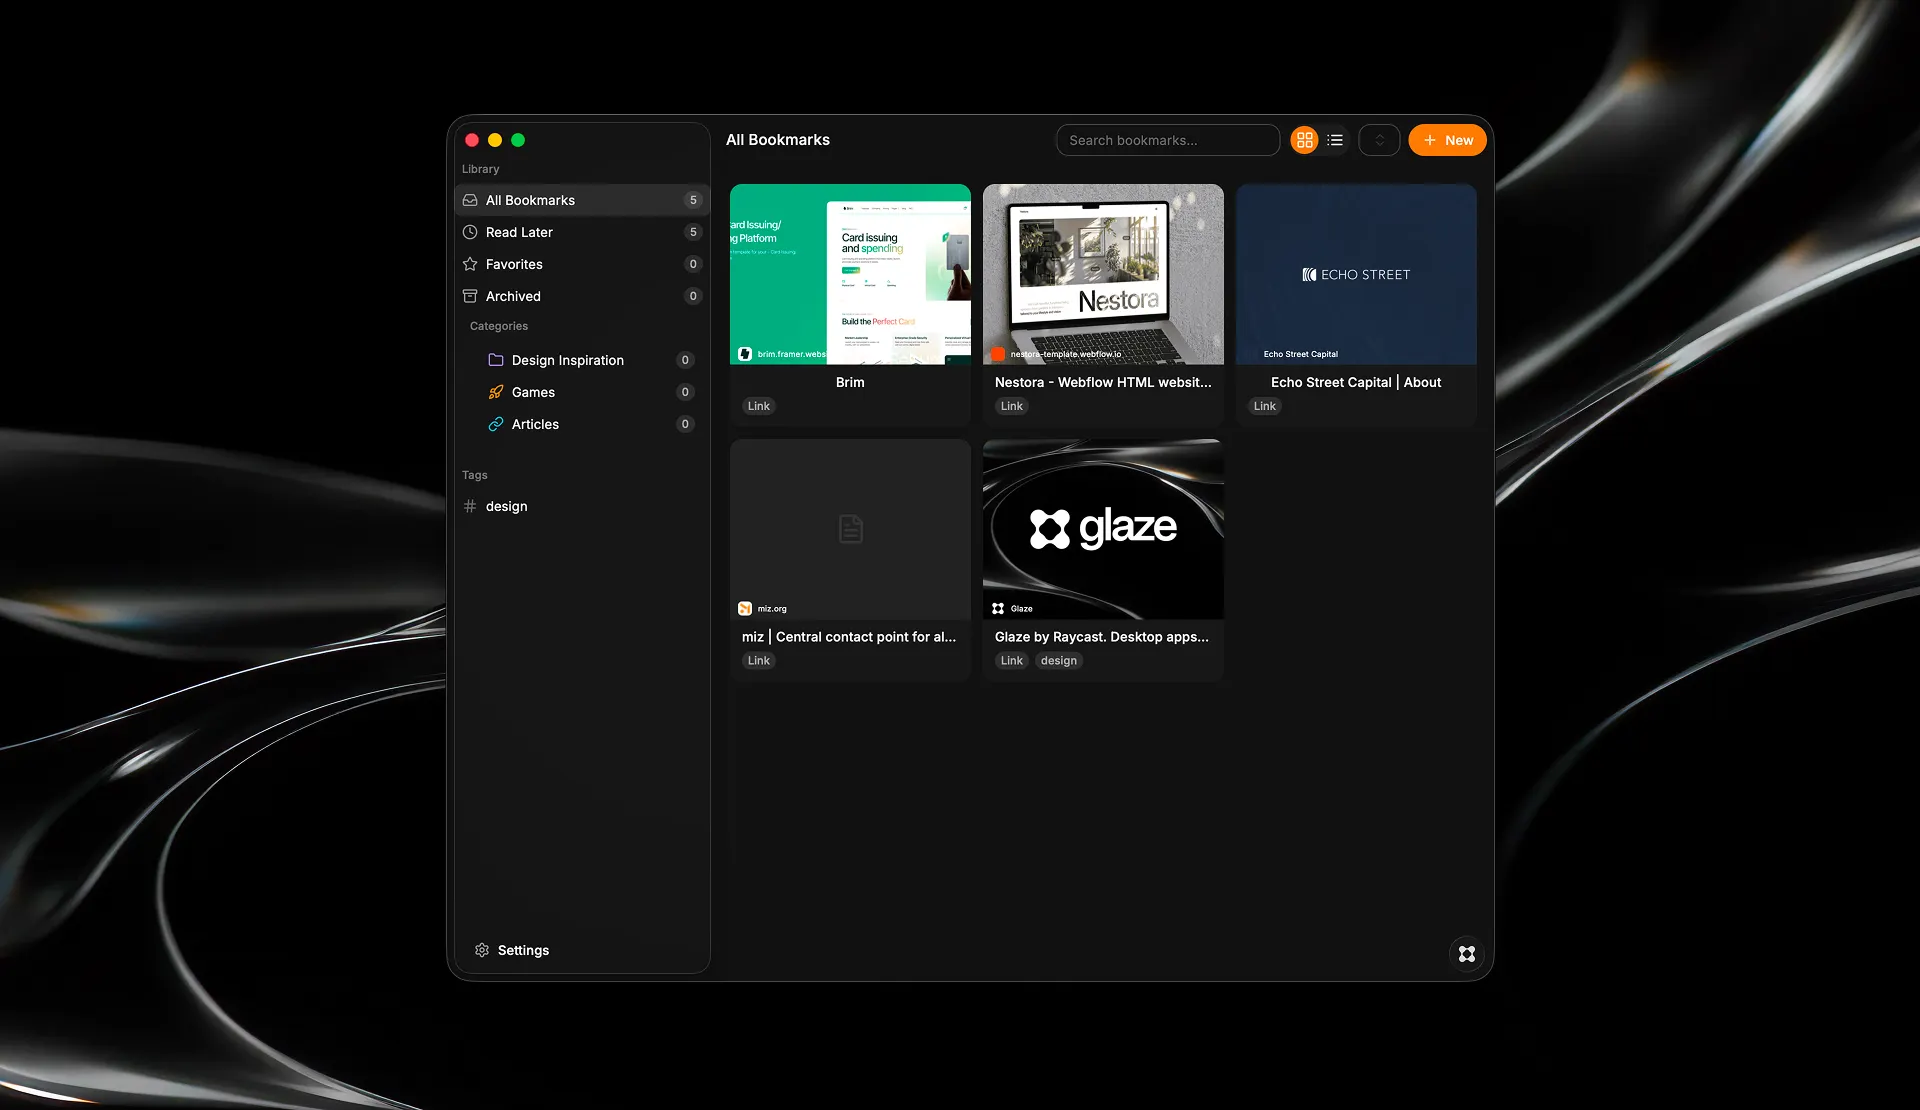The height and width of the screenshot is (1110, 1920).
Task: Click the green fullscreen window button
Action: (x=518, y=140)
